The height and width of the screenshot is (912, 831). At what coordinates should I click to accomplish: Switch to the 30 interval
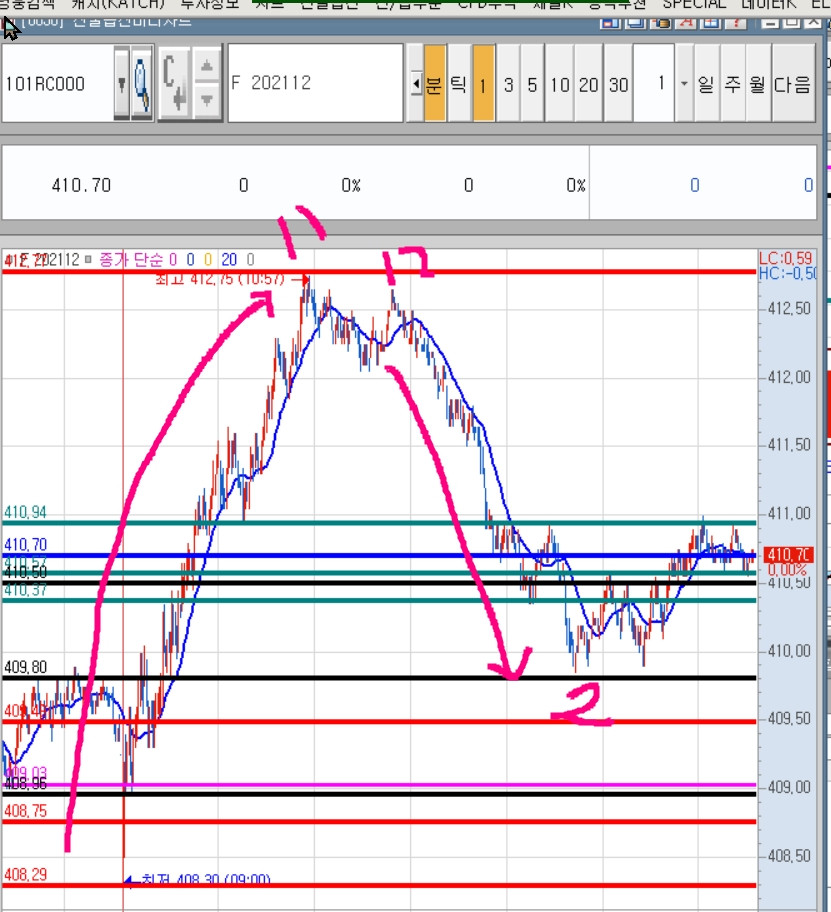pyautogui.click(x=618, y=83)
